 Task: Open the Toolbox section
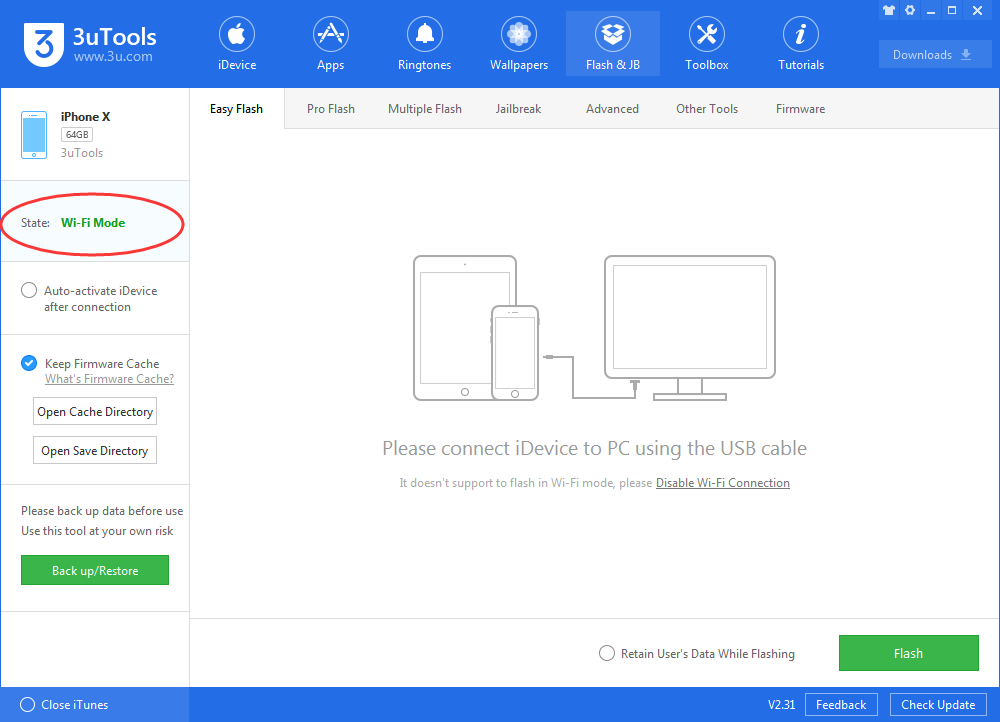(707, 44)
